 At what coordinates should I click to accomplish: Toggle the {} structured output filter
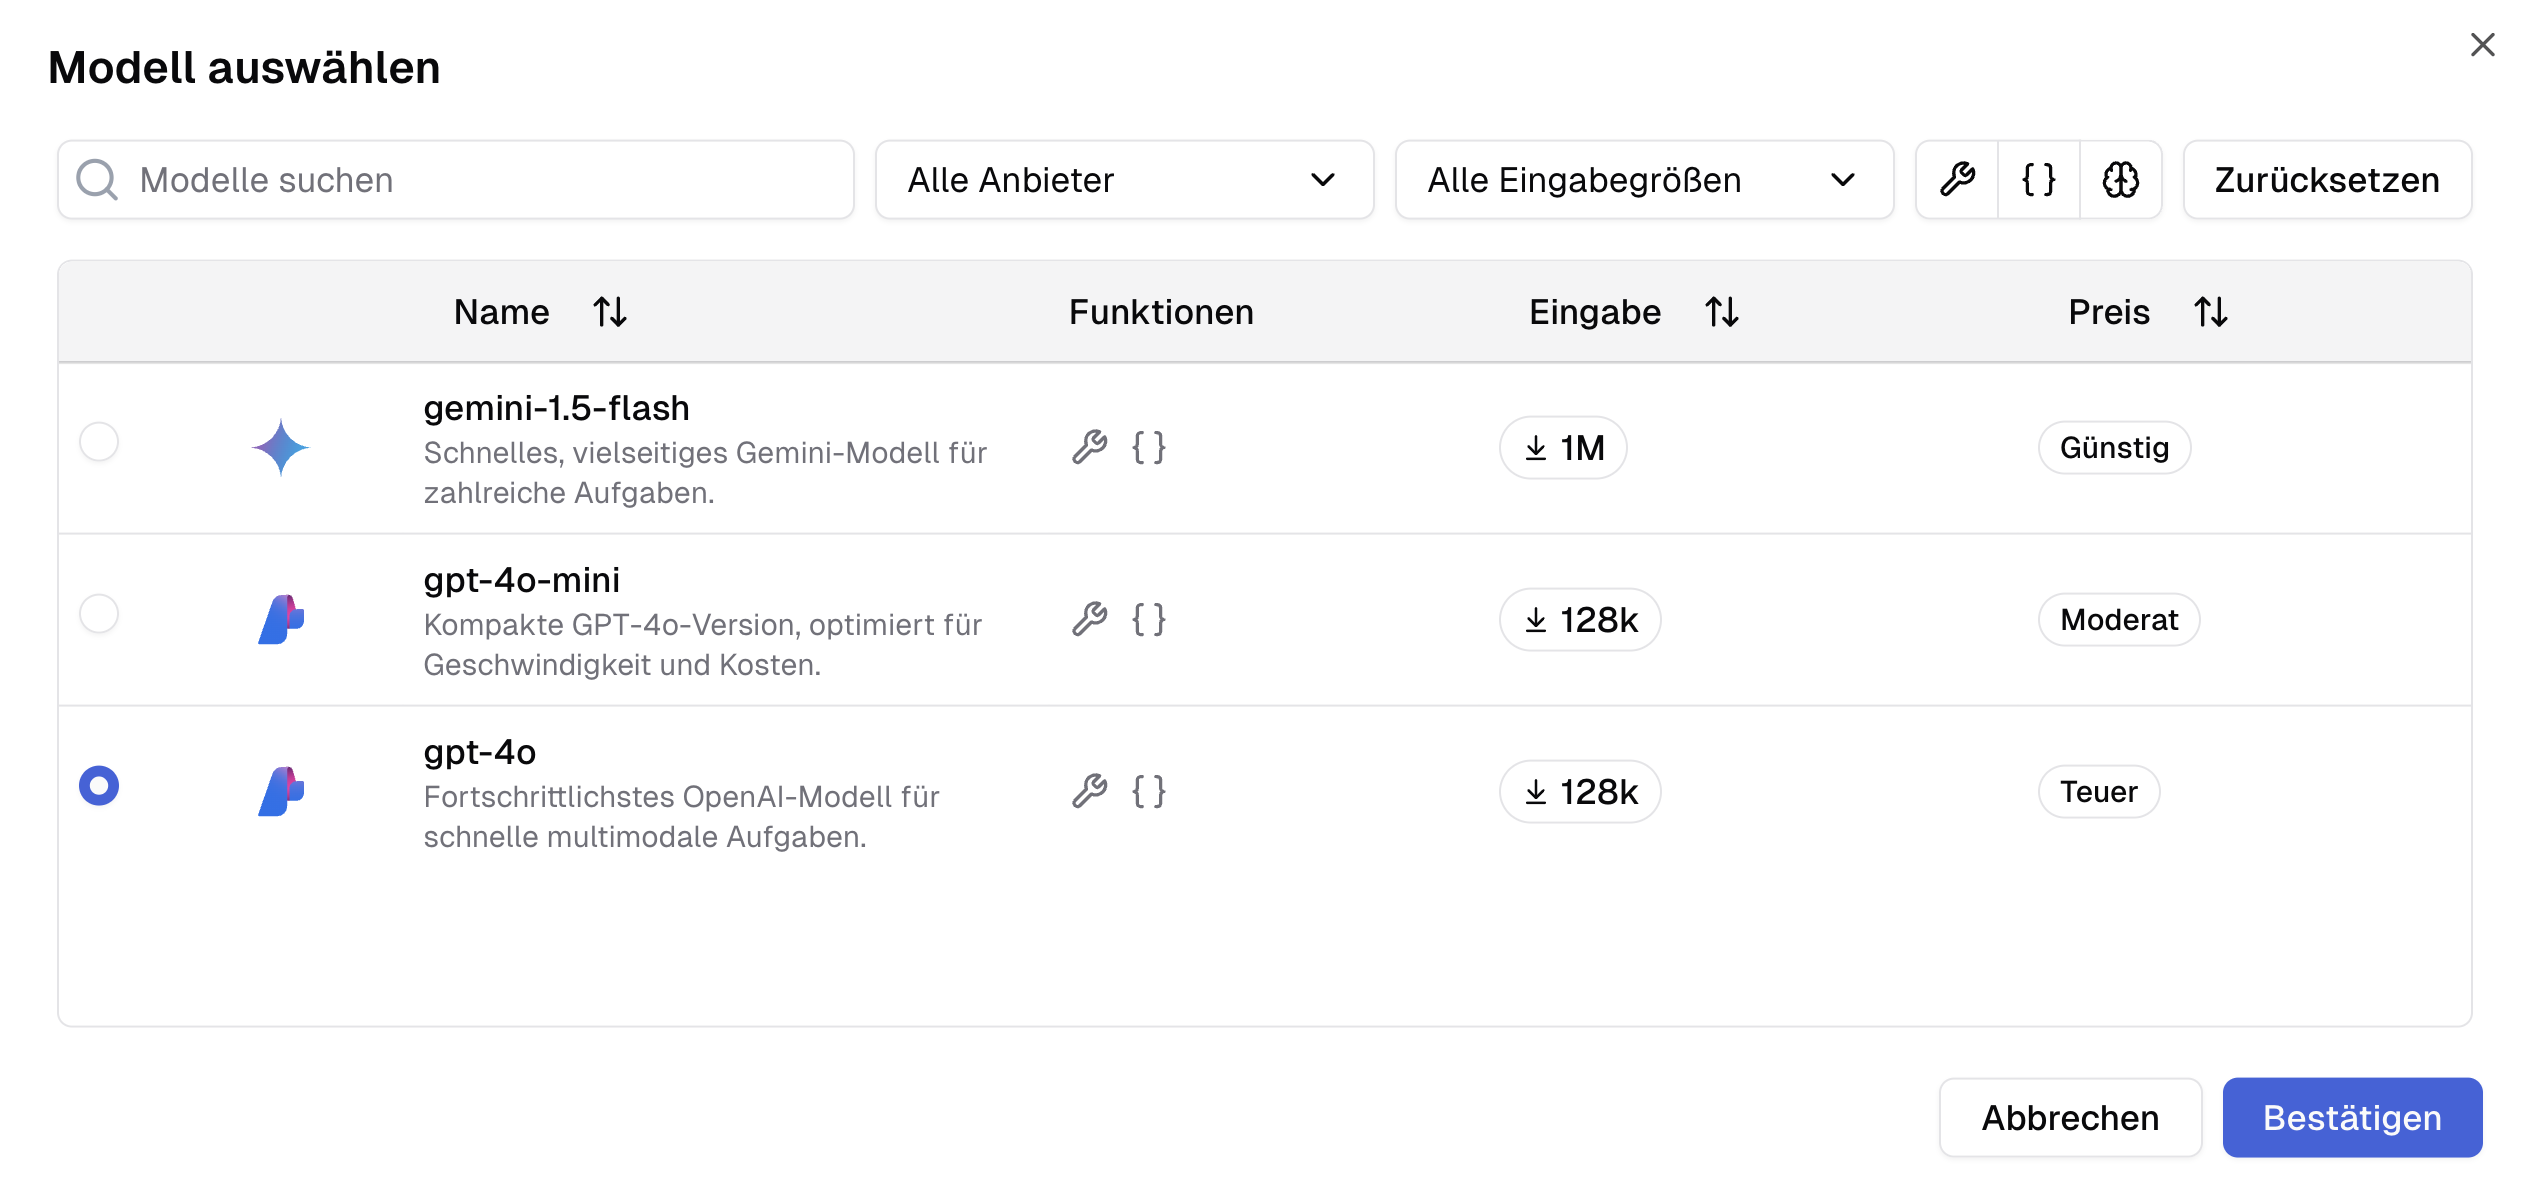[2038, 180]
